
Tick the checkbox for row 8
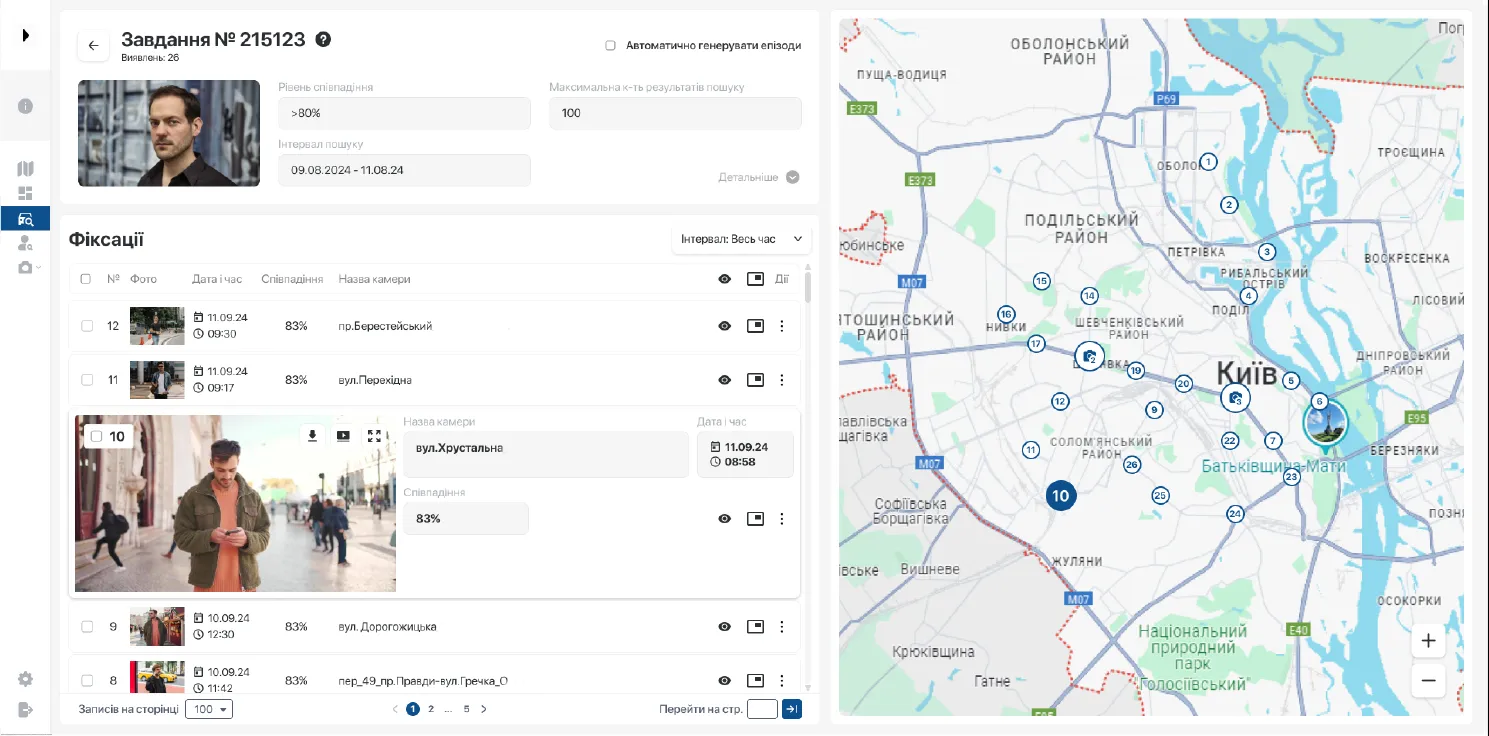87,681
